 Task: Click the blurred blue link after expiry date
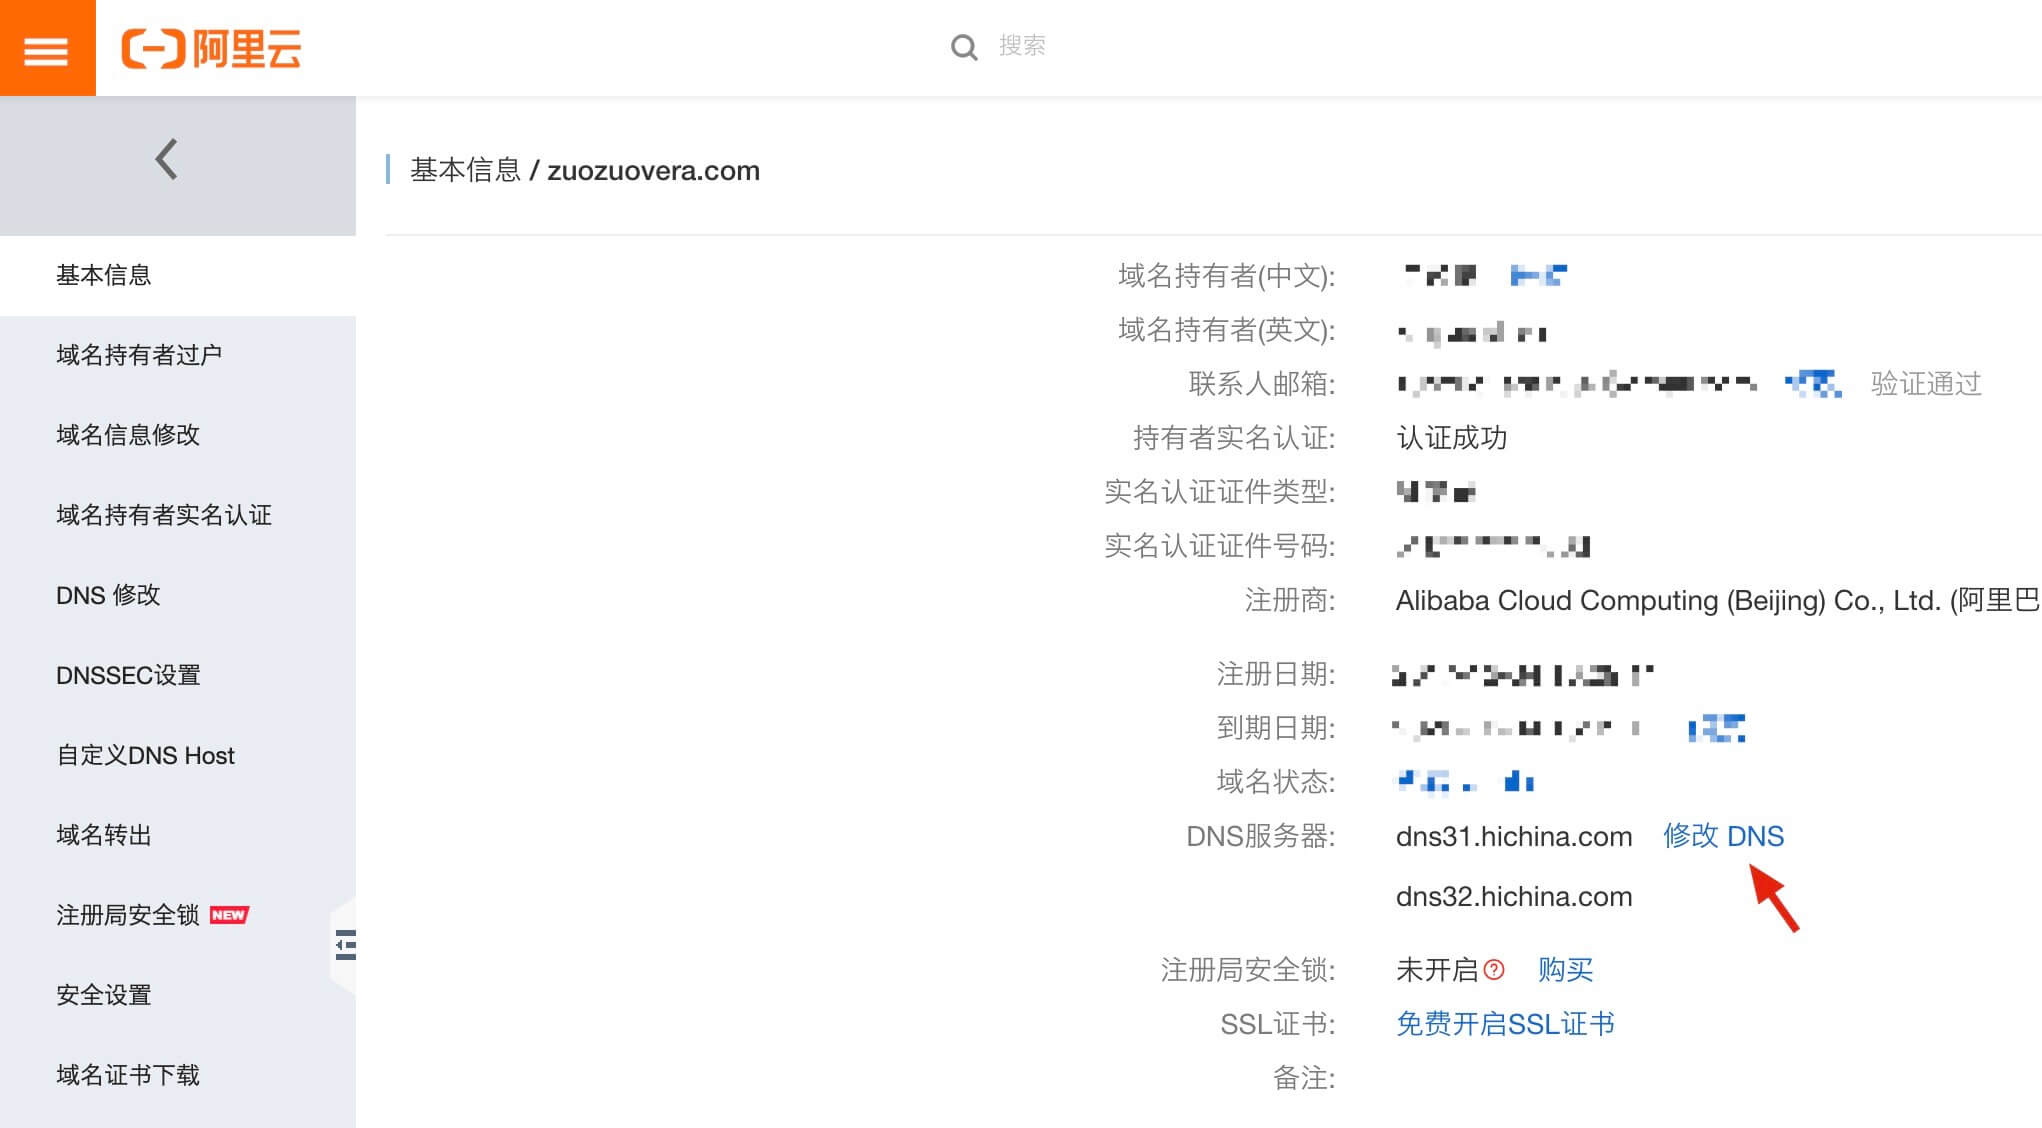(1717, 728)
